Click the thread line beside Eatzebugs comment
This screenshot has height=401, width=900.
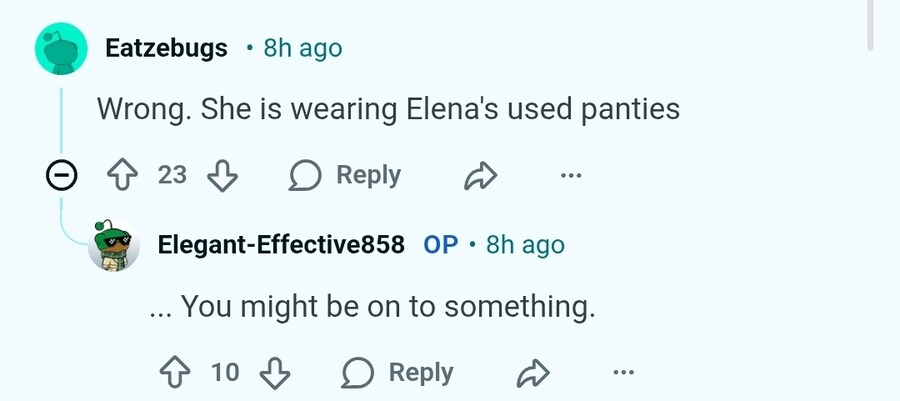pos(62,120)
